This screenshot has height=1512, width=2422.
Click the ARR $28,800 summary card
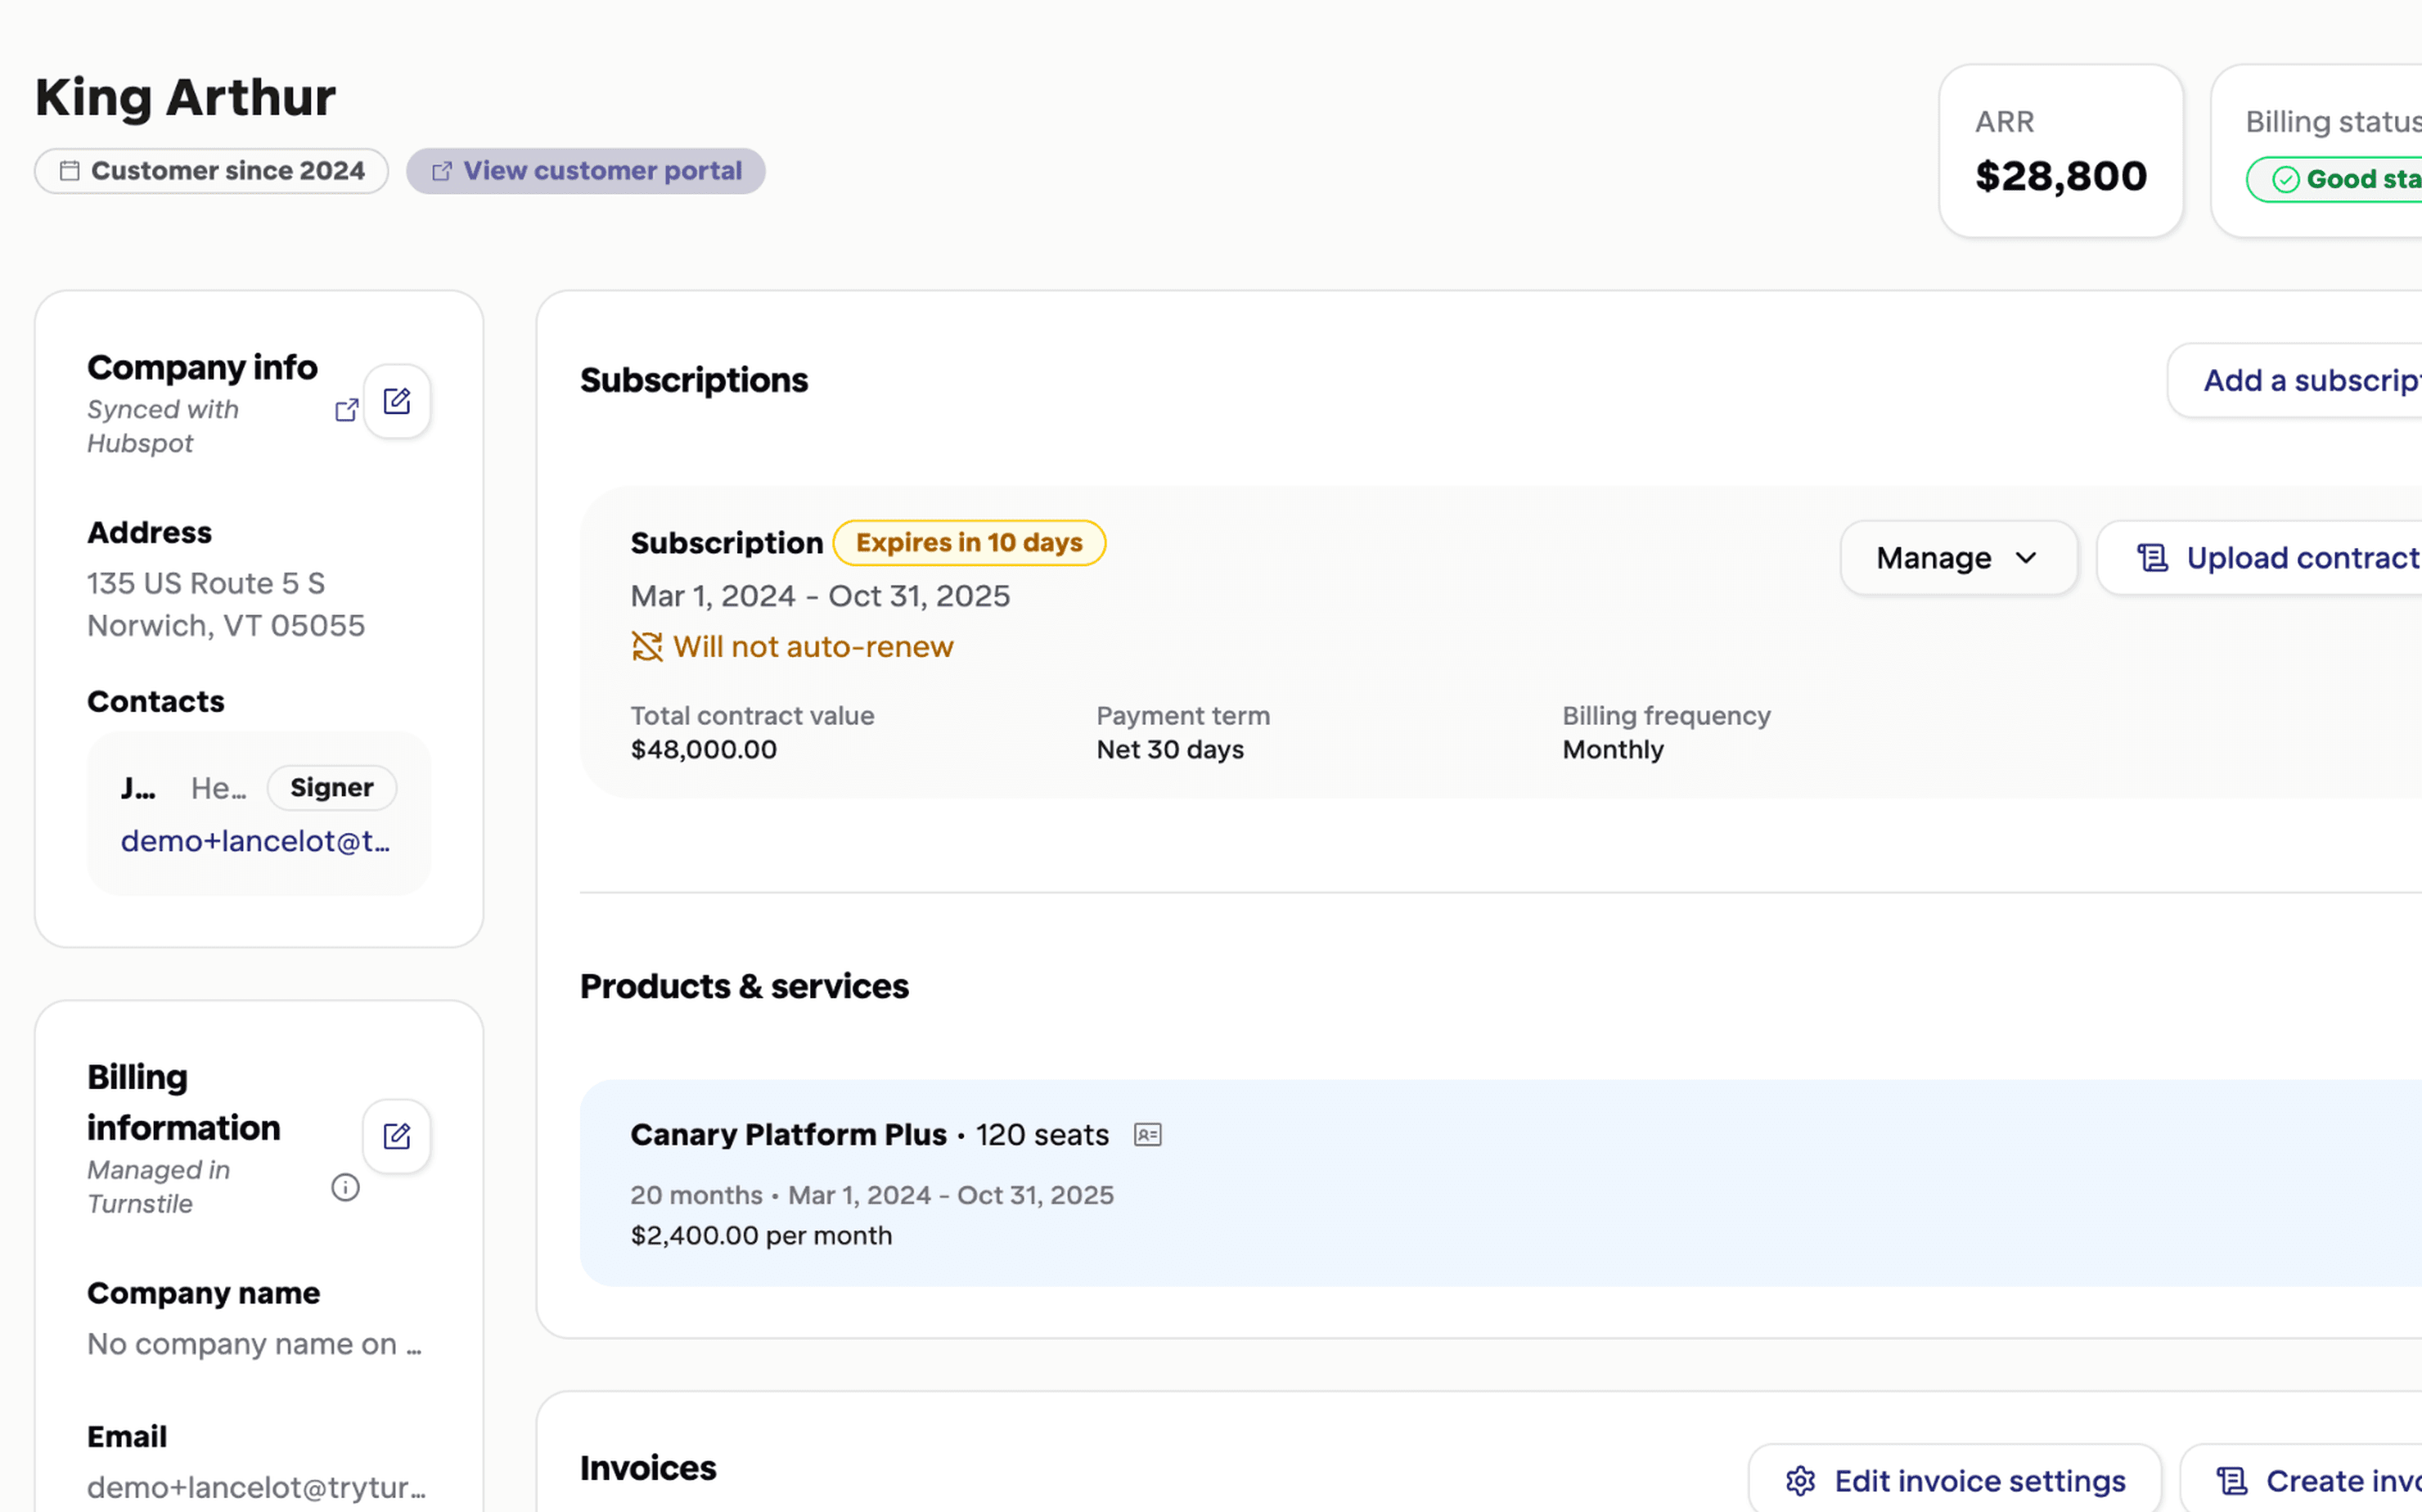pos(2060,151)
